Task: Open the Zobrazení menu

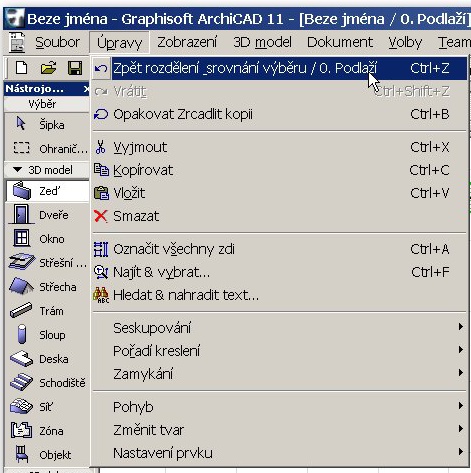Action: [187, 42]
